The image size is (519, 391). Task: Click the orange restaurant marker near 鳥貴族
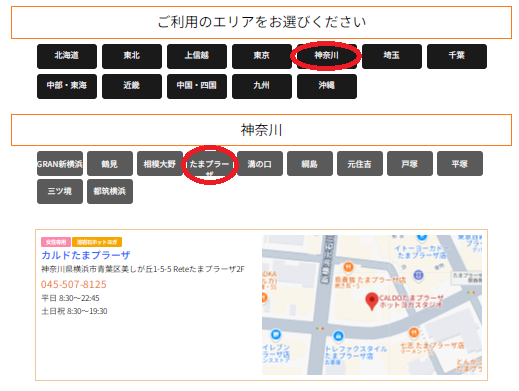click(348, 267)
